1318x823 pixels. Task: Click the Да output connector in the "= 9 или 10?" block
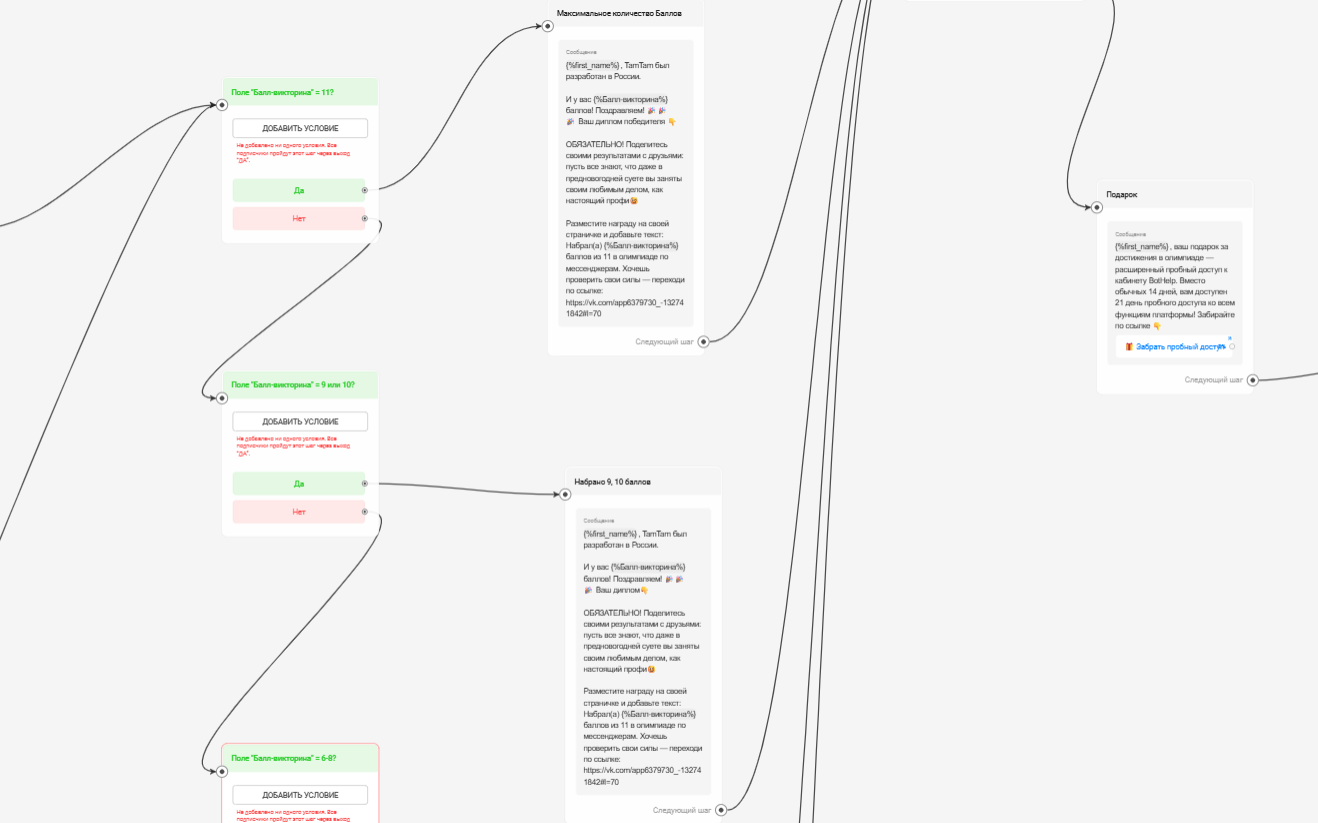tap(364, 484)
